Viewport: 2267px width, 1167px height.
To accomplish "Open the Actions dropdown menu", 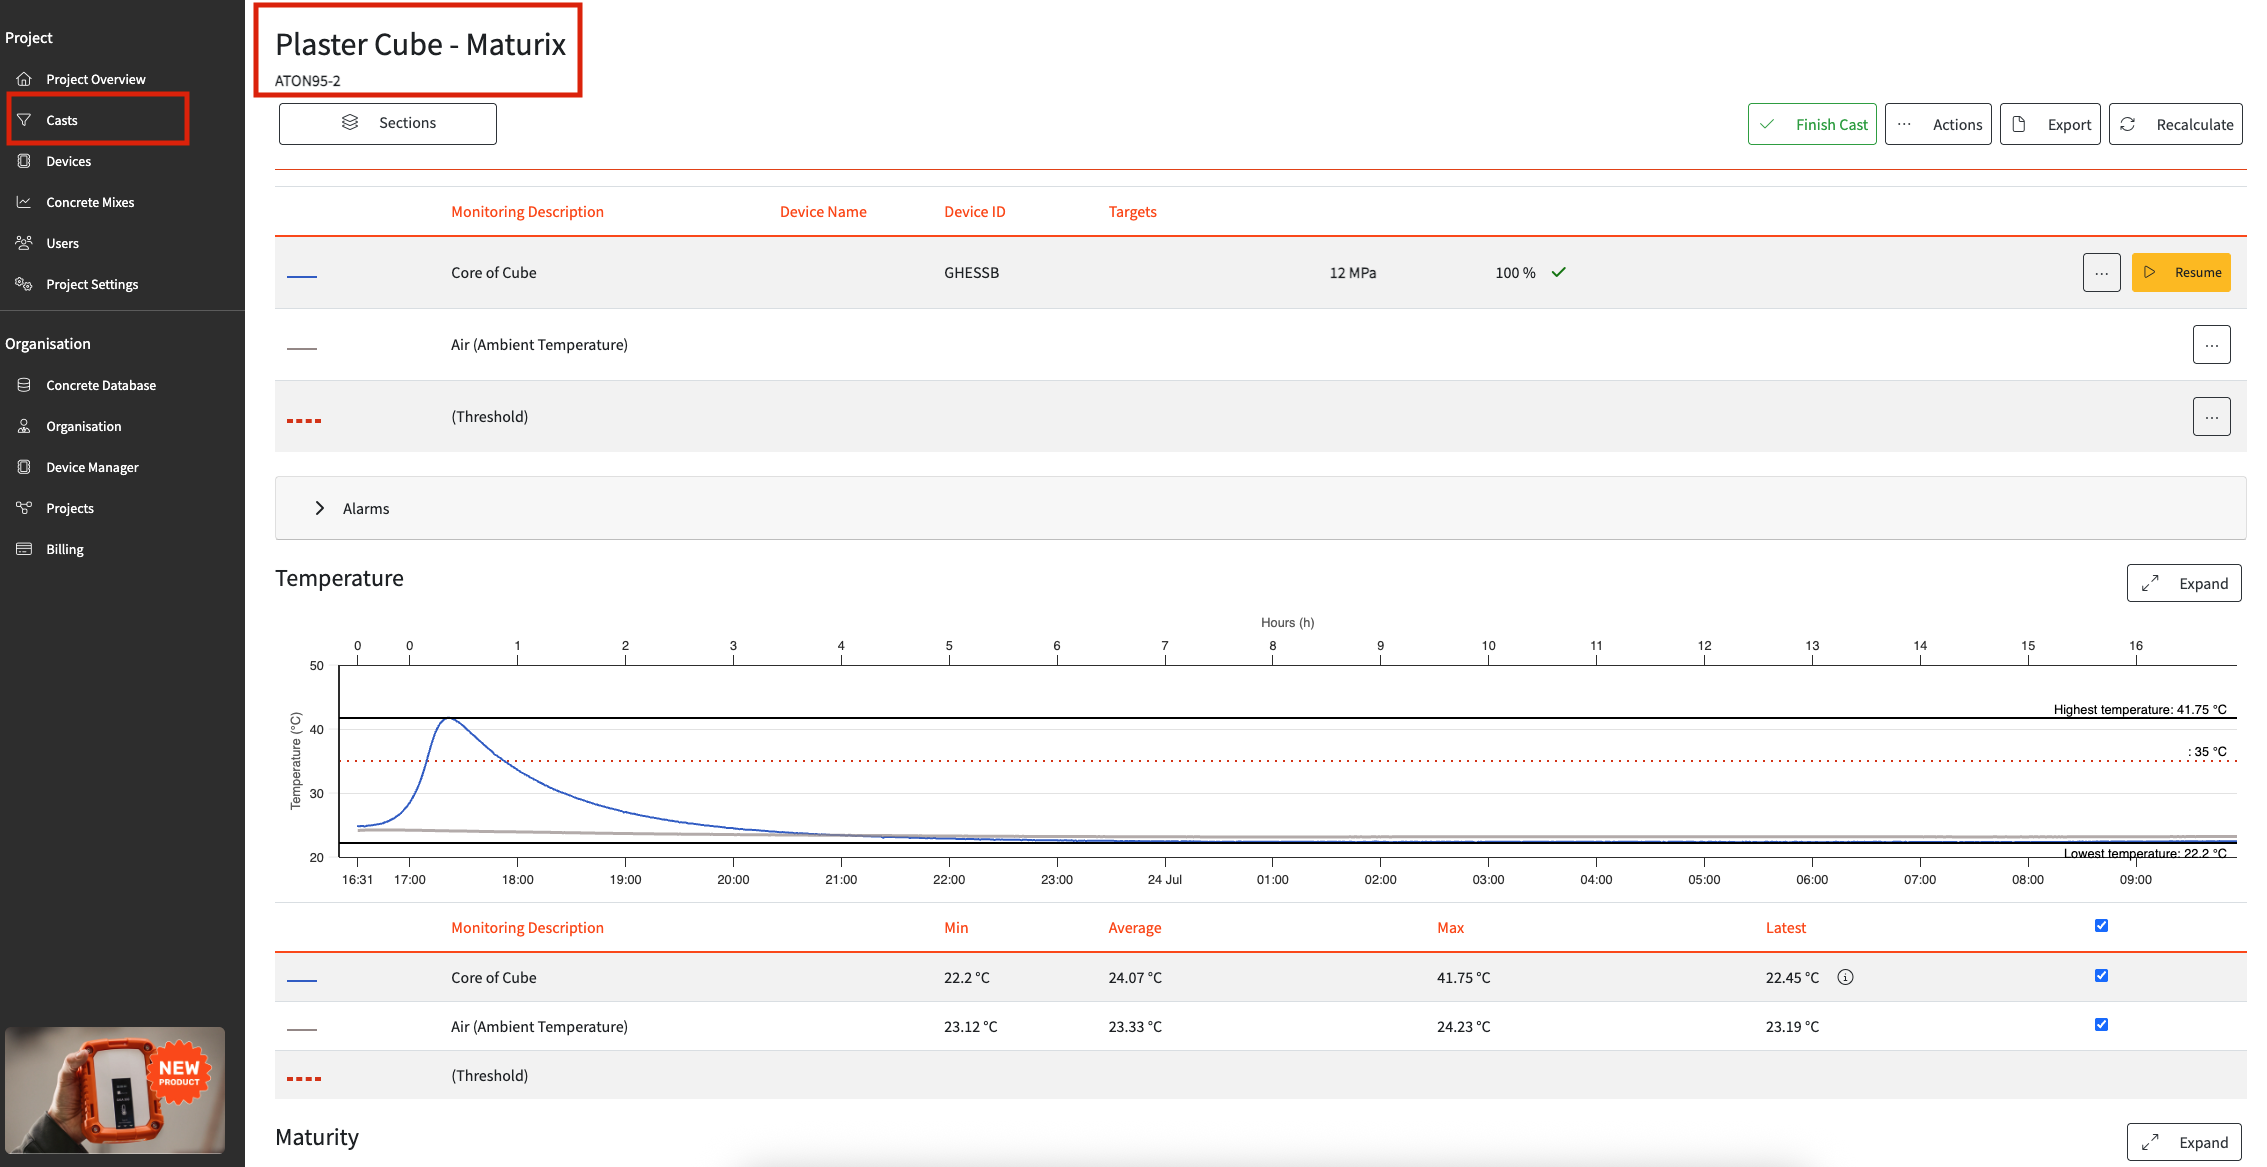I will coord(1937,124).
